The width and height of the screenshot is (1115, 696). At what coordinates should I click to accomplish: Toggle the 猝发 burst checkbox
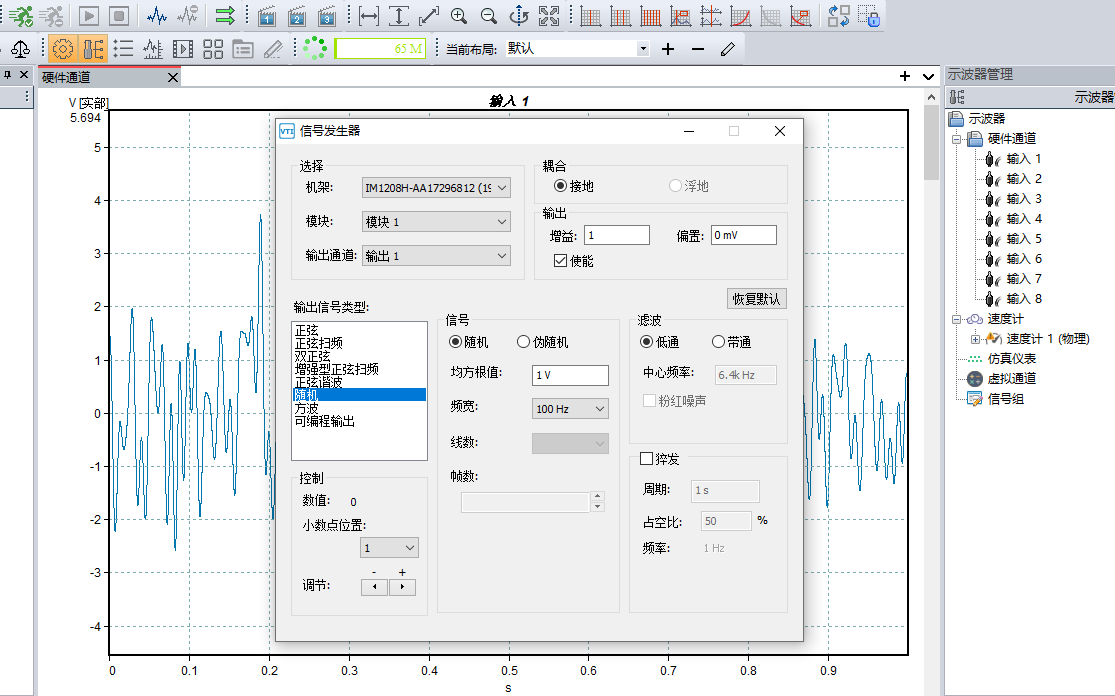point(646,459)
